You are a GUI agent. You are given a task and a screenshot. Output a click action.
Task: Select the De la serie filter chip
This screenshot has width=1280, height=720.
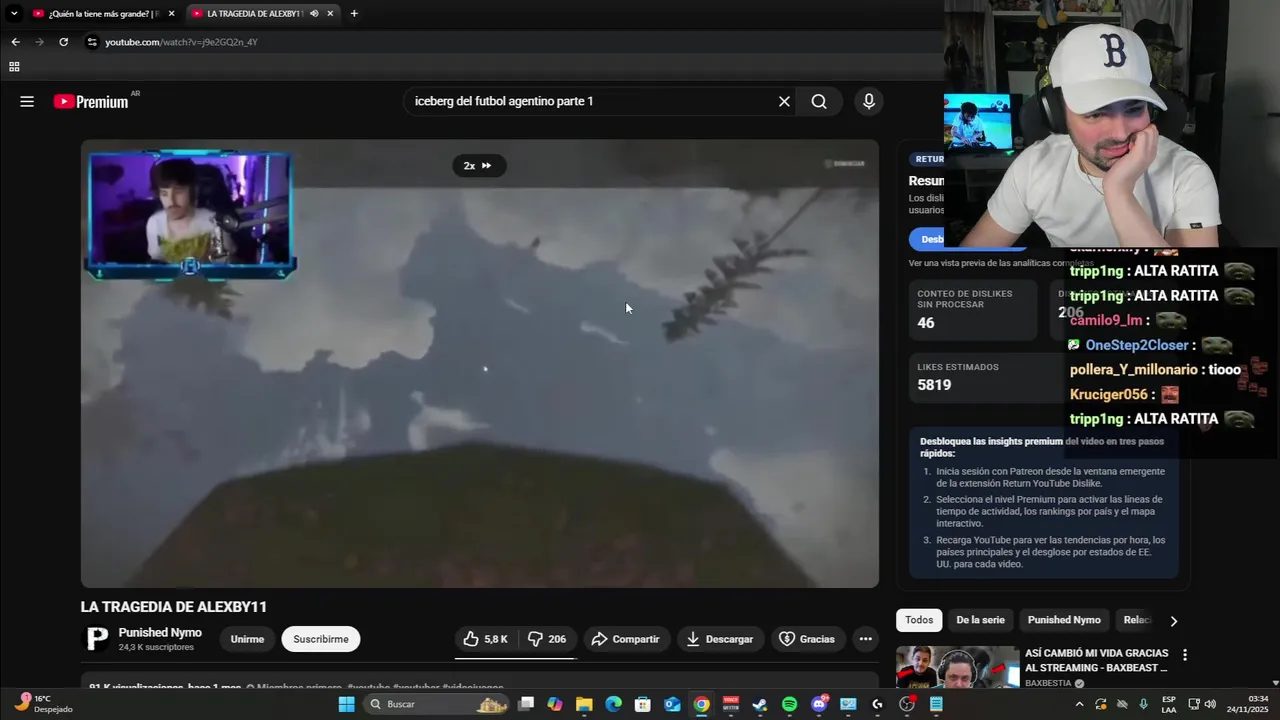click(x=980, y=620)
